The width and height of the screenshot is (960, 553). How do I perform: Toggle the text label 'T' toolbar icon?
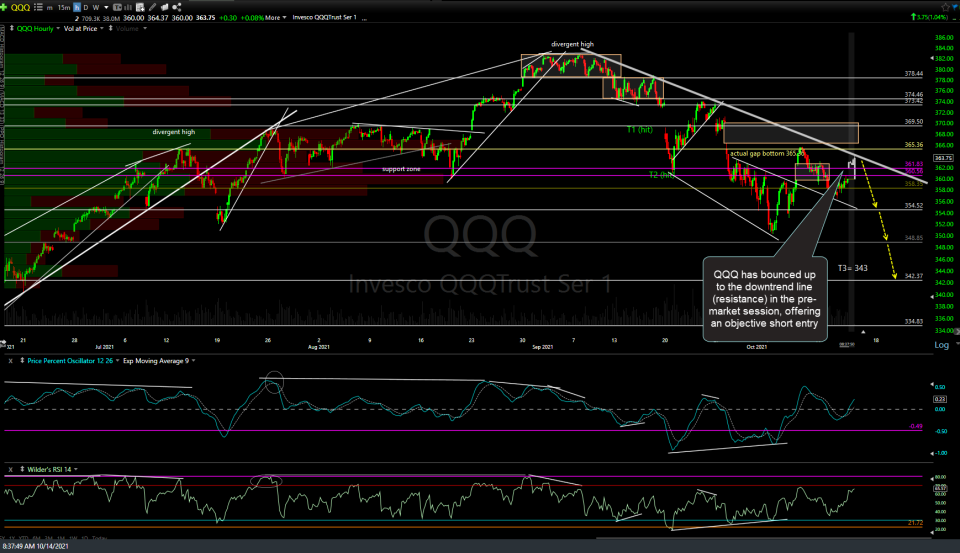(x=118, y=7)
